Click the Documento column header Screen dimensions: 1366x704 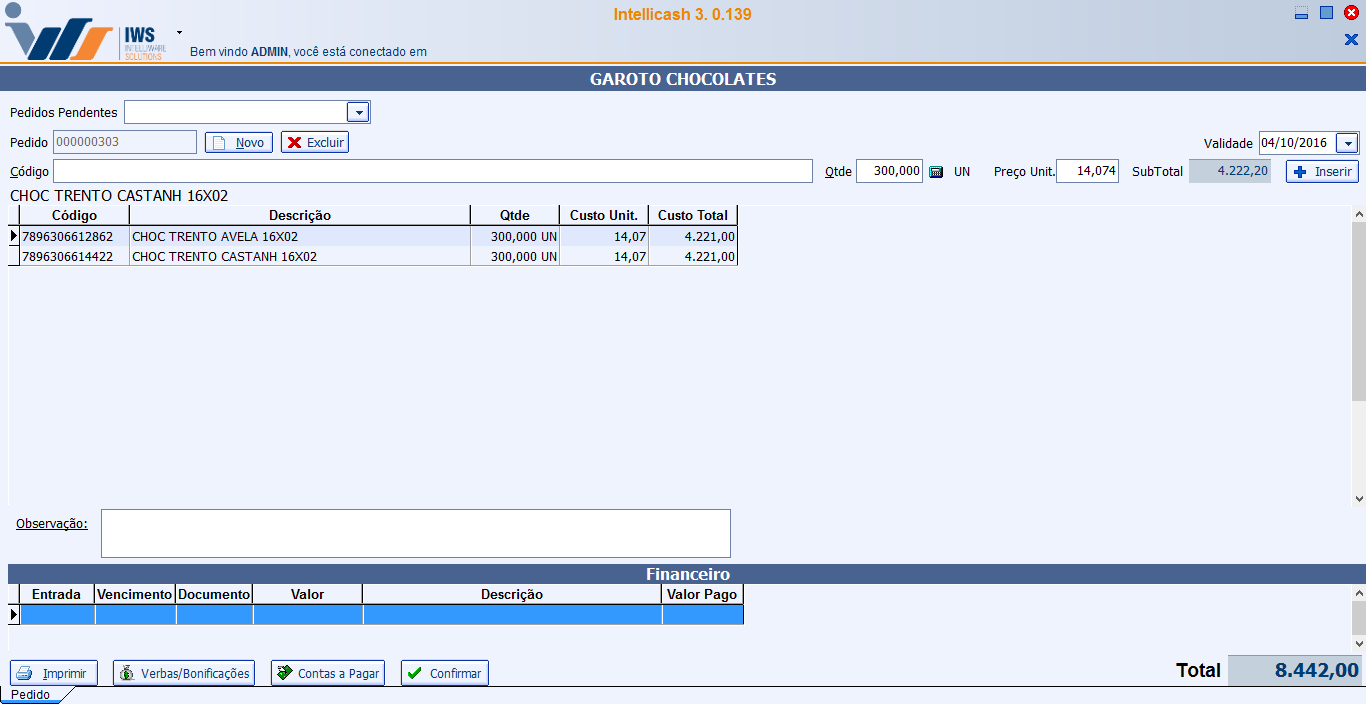(214, 594)
